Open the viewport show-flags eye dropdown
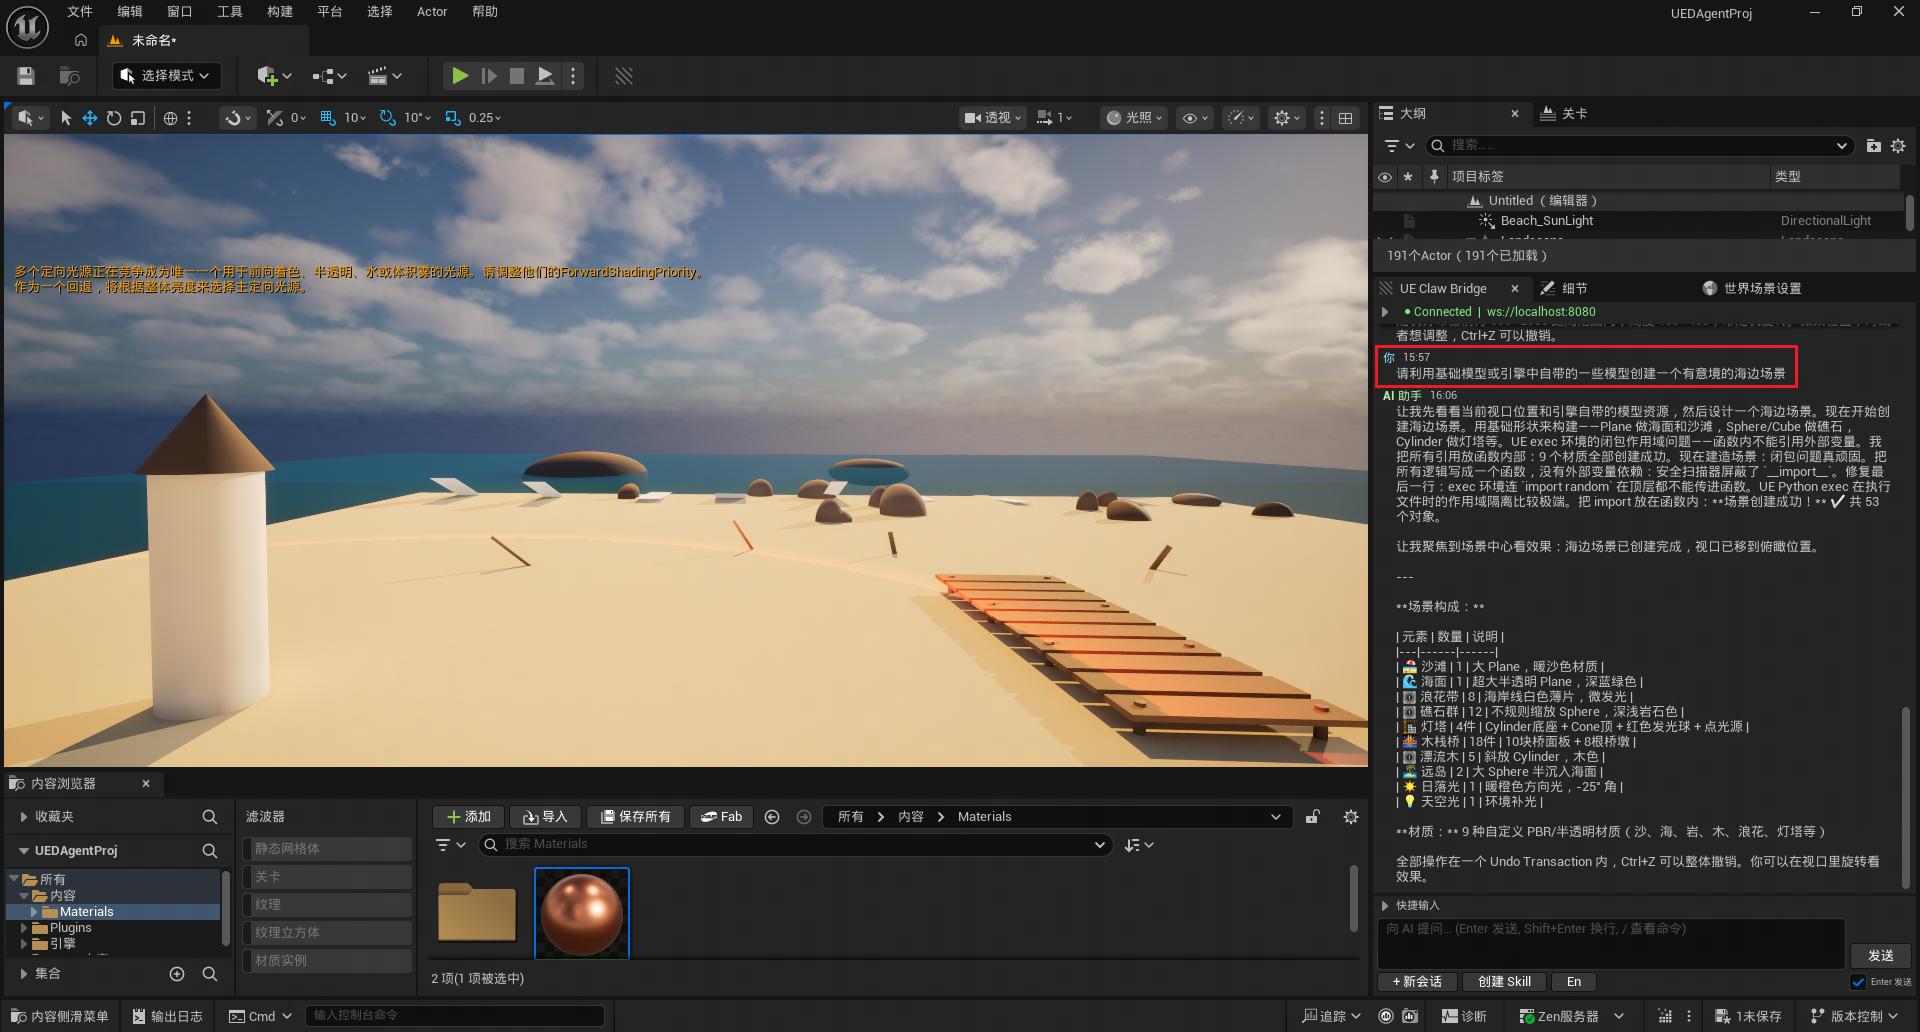The width and height of the screenshot is (1920, 1032). tap(1196, 118)
